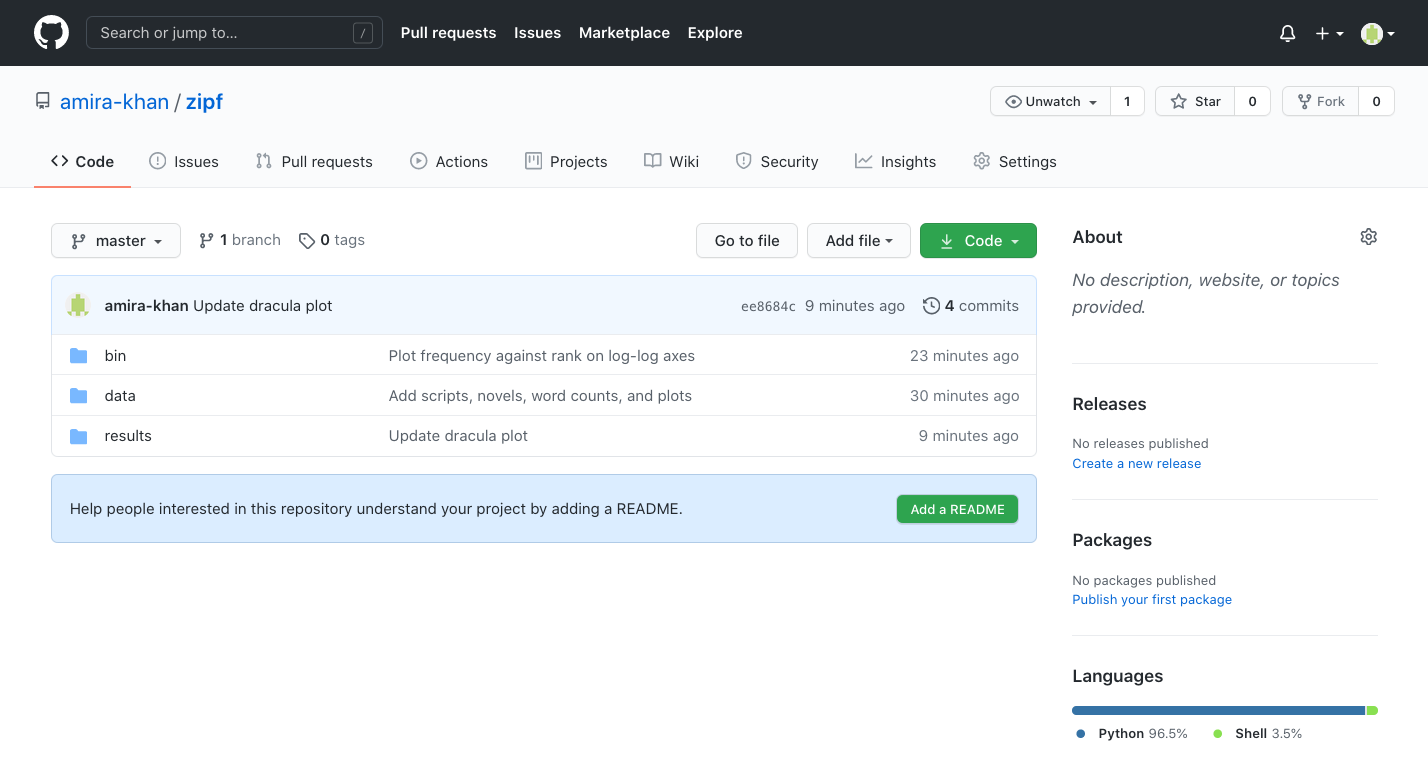Image resolution: width=1428 pixels, height=761 pixels.
Task: Click the Search or jump to field
Action: point(234,33)
